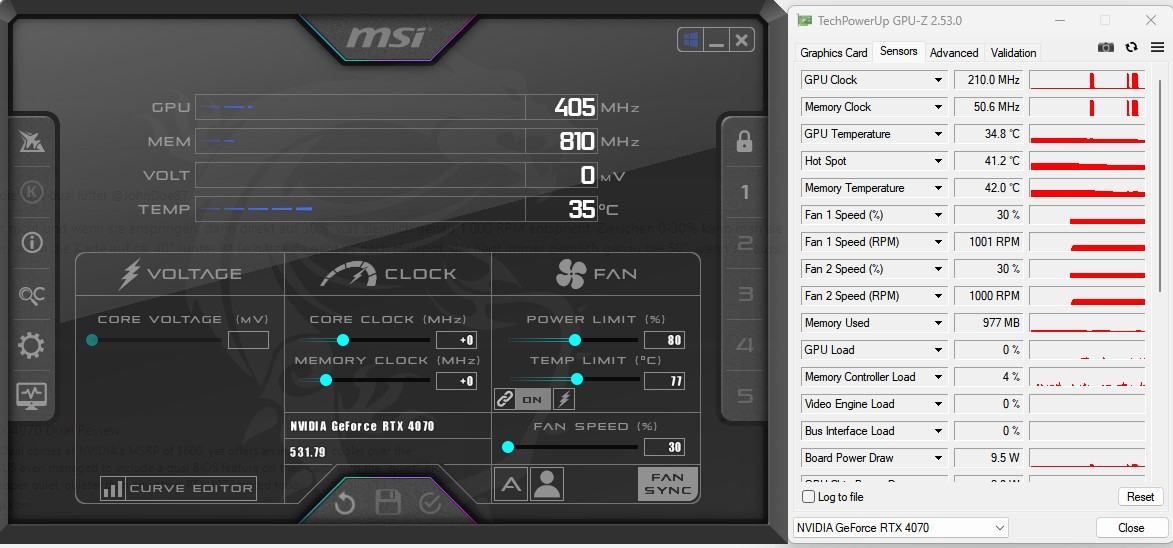Viewport: 1173px width, 548px height.
Task: Click the Memory Clock +0 value field
Action: 456,381
